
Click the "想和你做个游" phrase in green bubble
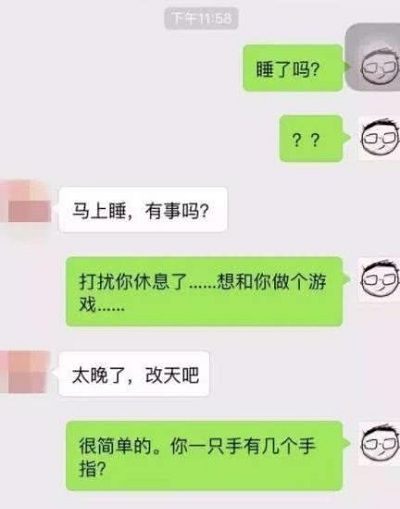click(x=271, y=282)
